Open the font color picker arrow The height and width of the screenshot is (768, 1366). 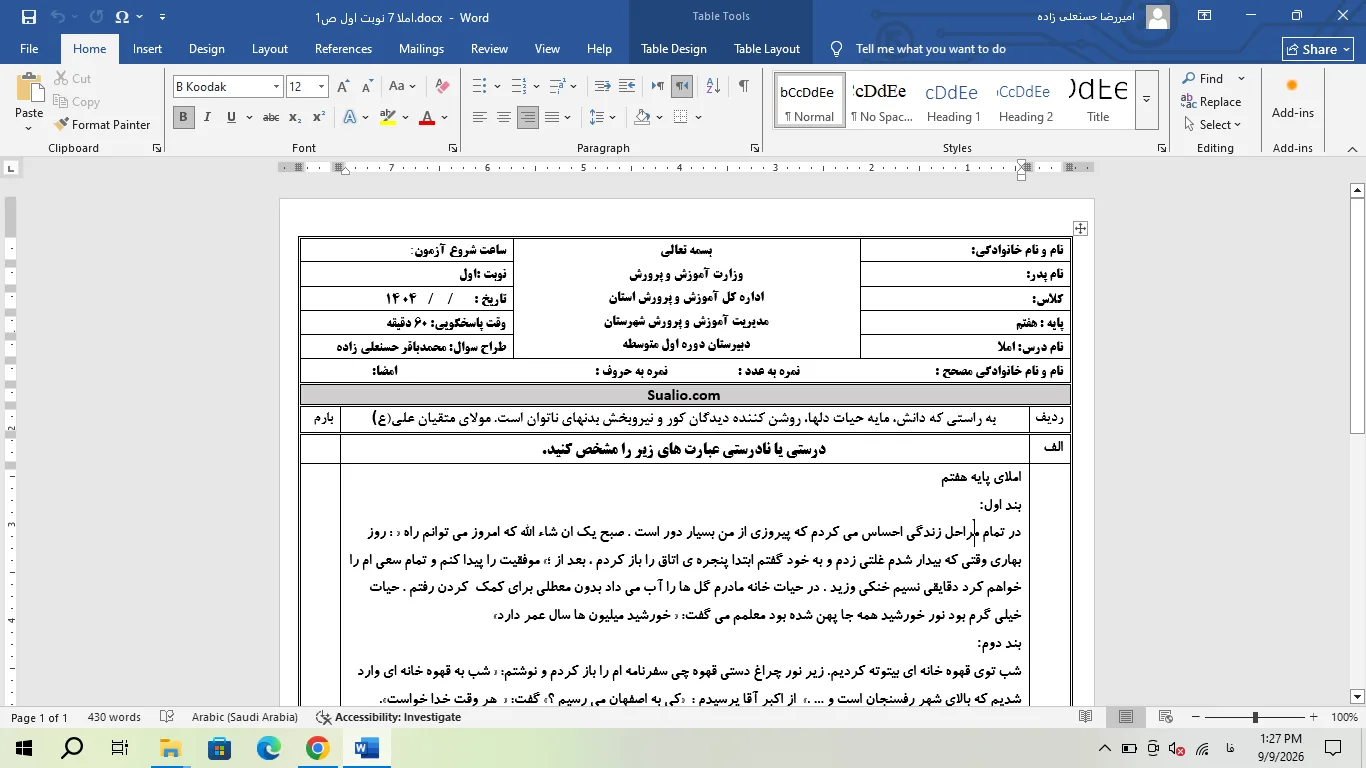click(x=444, y=117)
